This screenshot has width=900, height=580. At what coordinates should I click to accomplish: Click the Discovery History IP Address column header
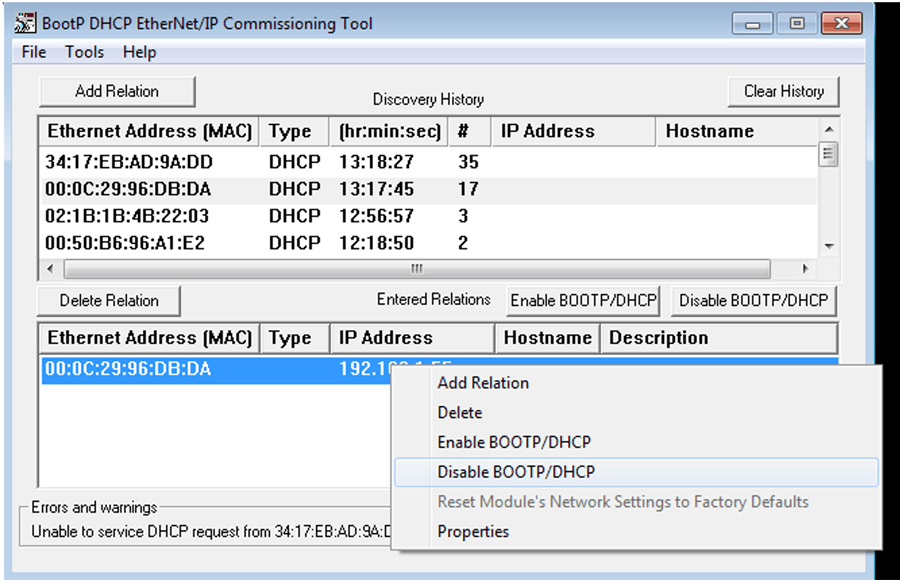click(573, 132)
